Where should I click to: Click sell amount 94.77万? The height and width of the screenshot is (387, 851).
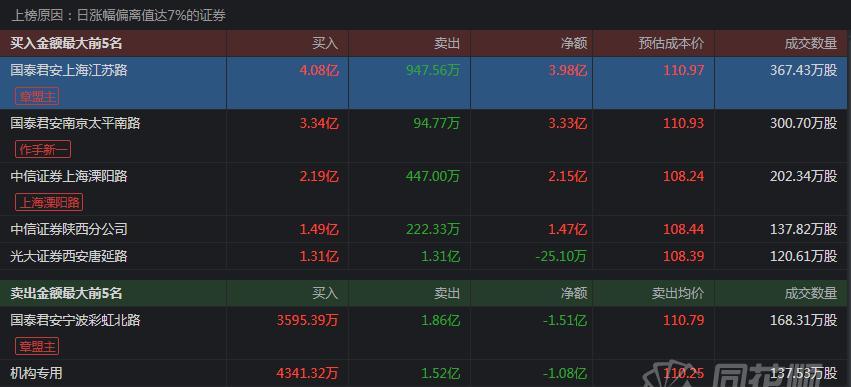point(436,123)
